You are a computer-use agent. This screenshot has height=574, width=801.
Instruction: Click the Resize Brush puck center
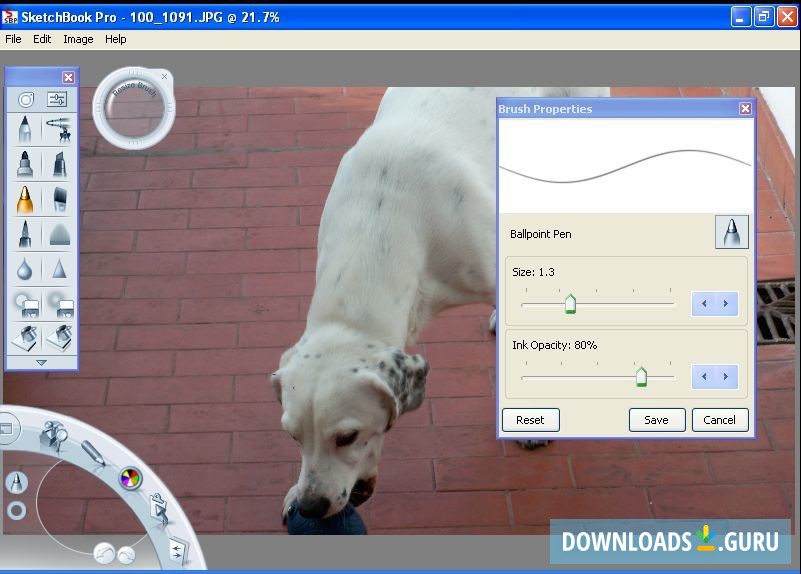[x=134, y=107]
